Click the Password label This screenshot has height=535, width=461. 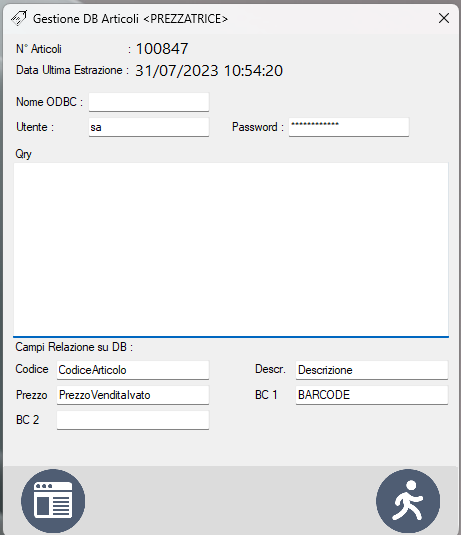coord(258,127)
